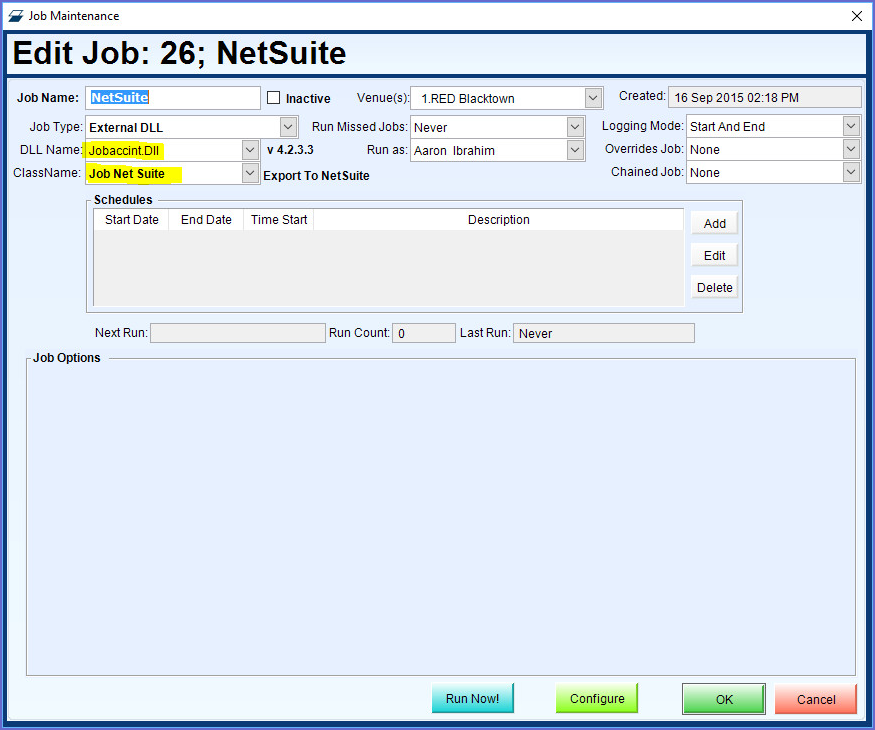
Task: Expand the Run as dropdown
Action: 575,150
